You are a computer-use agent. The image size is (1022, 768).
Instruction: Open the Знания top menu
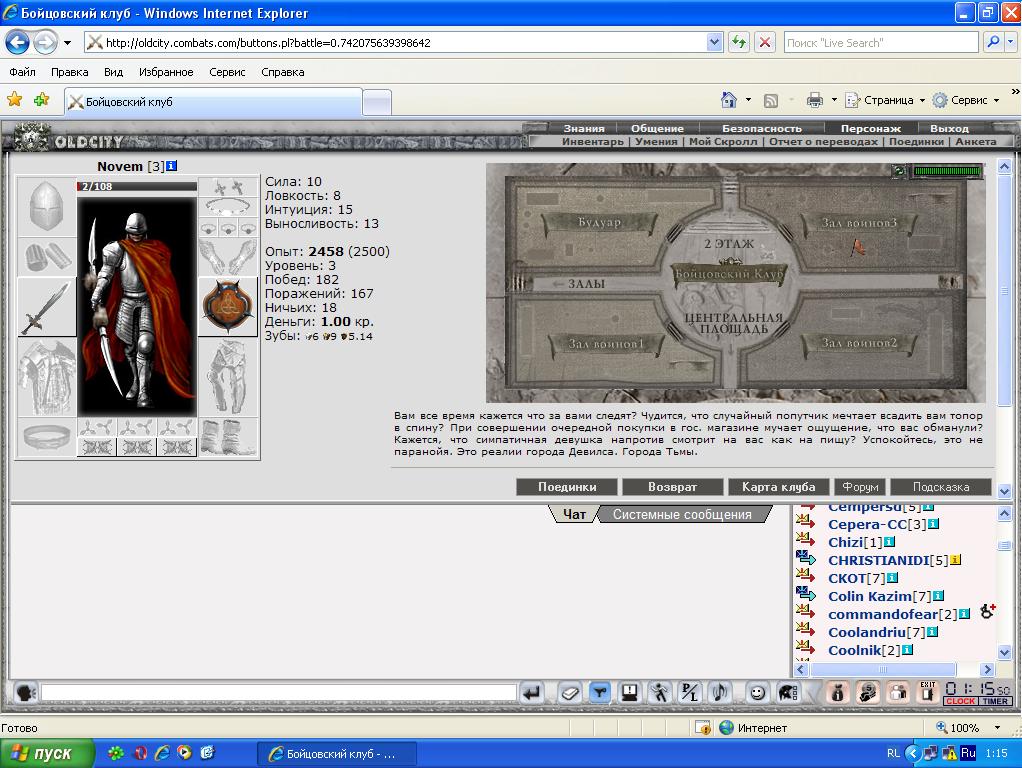coord(584,128)
